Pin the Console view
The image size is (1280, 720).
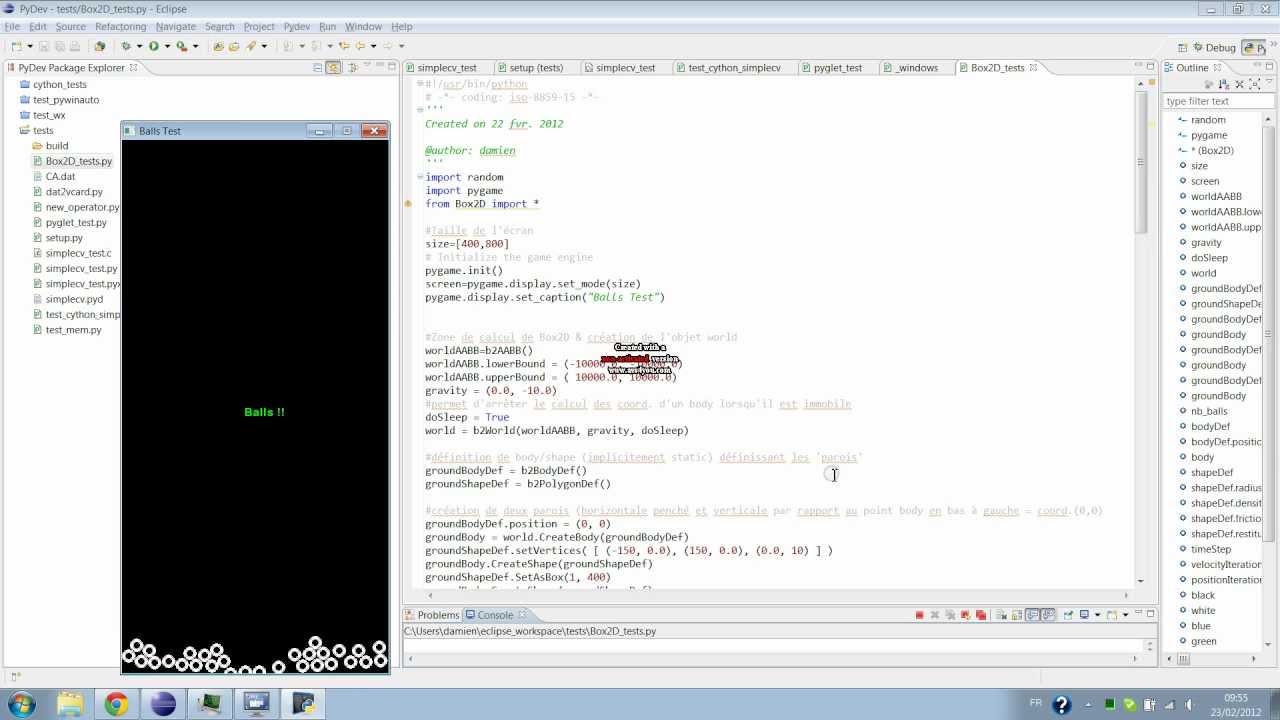point(1069,614)
